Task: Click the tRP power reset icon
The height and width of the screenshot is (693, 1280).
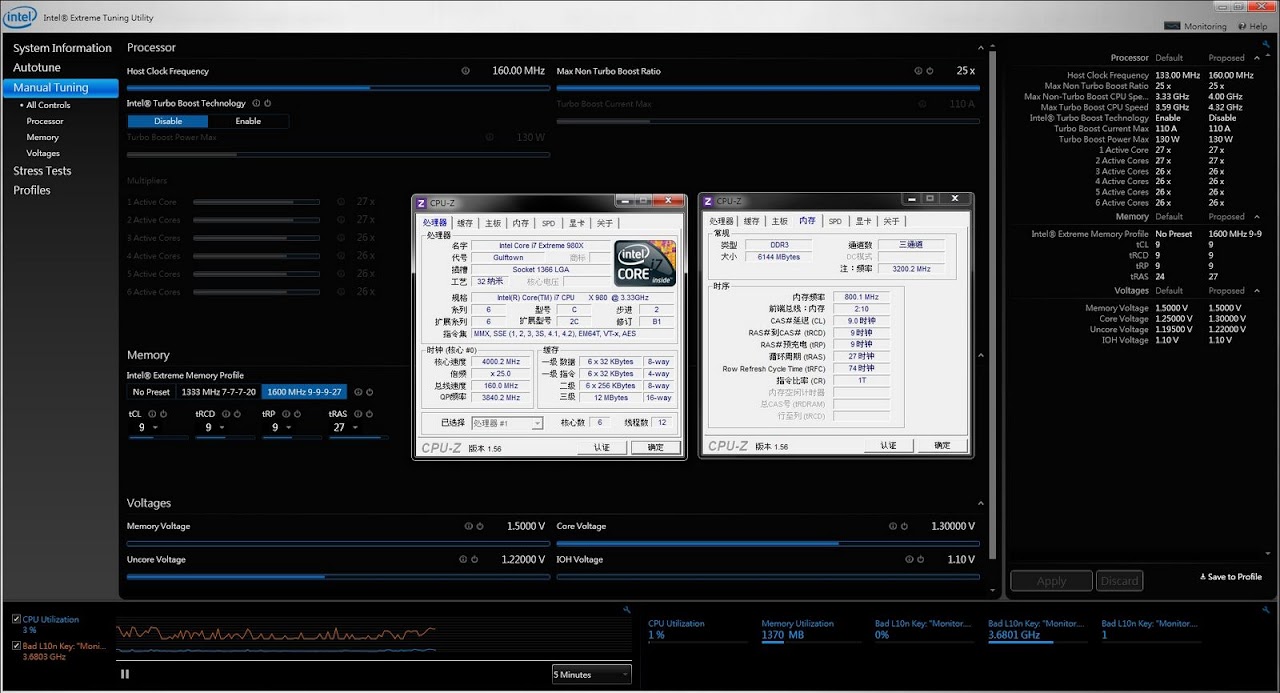Action: pyautogui.click(x=298, y=413)
